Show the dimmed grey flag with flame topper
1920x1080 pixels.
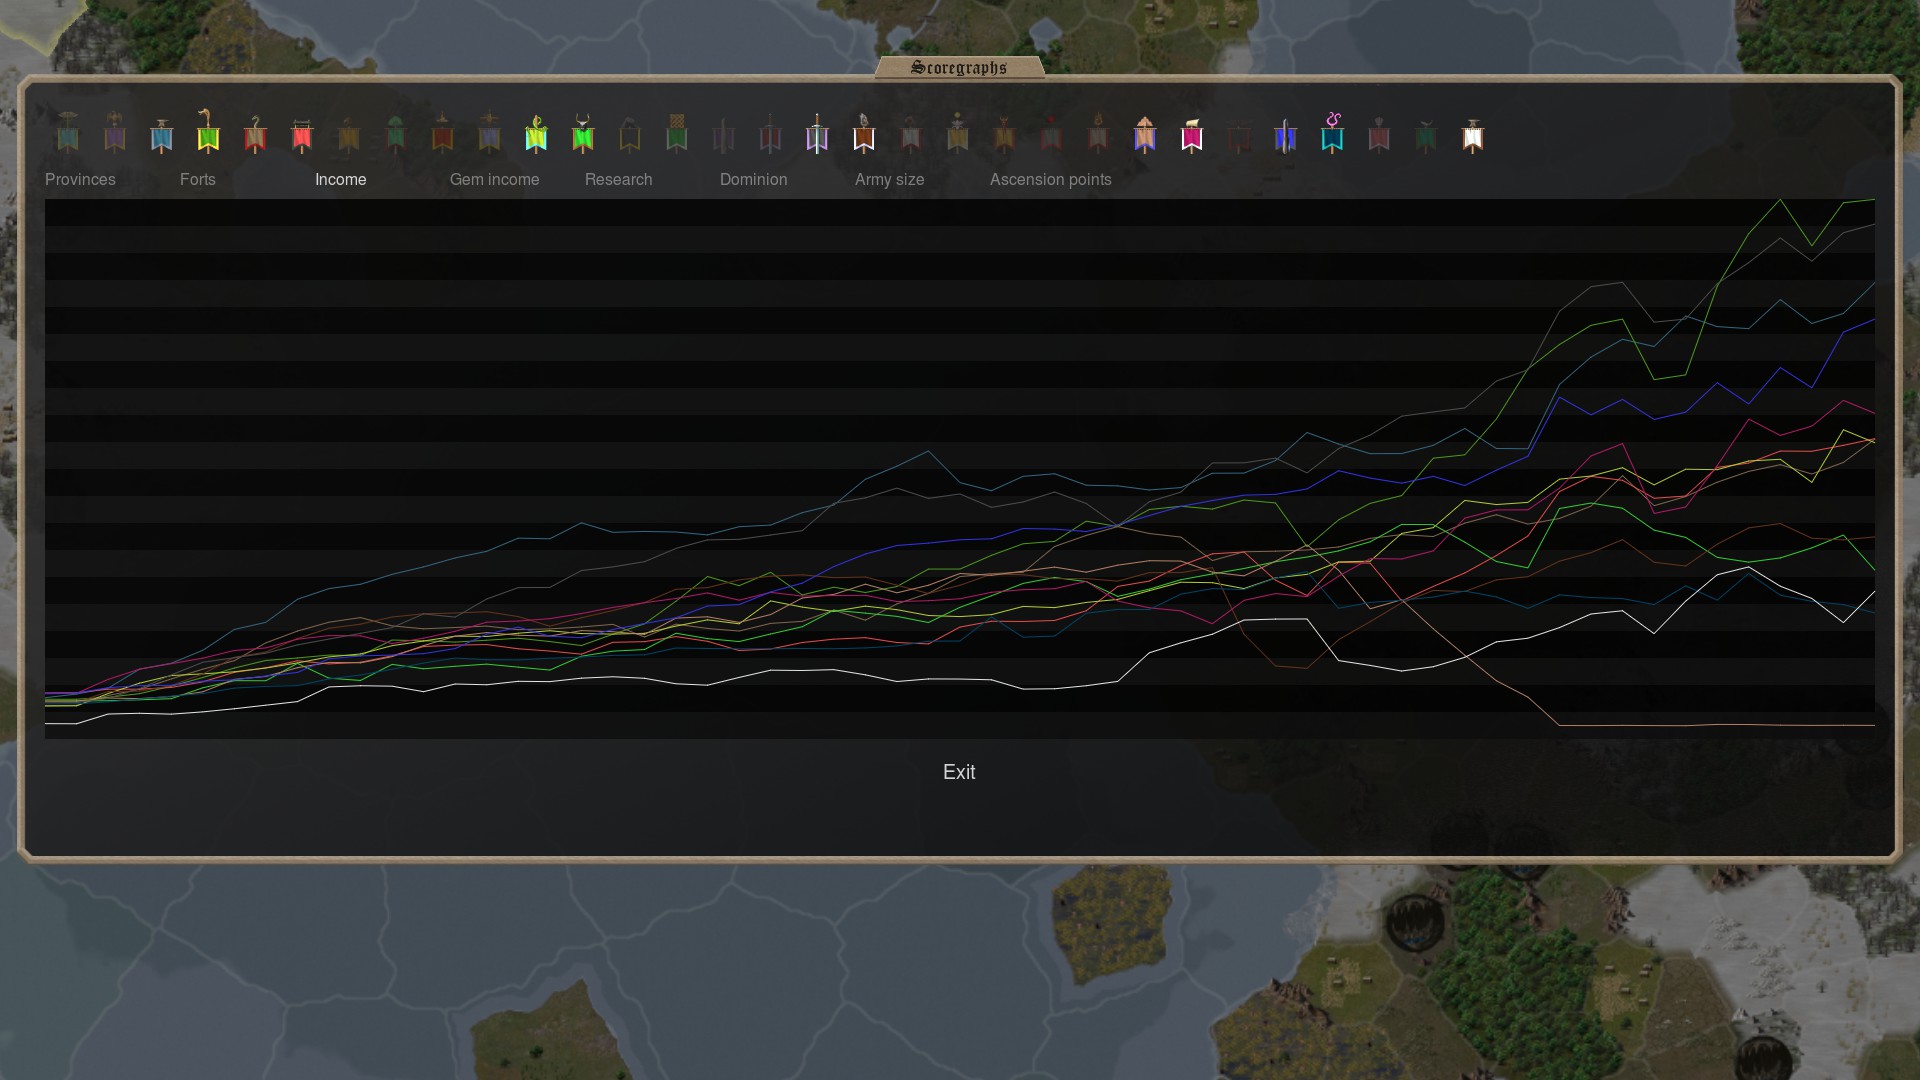coord(1098,134)
